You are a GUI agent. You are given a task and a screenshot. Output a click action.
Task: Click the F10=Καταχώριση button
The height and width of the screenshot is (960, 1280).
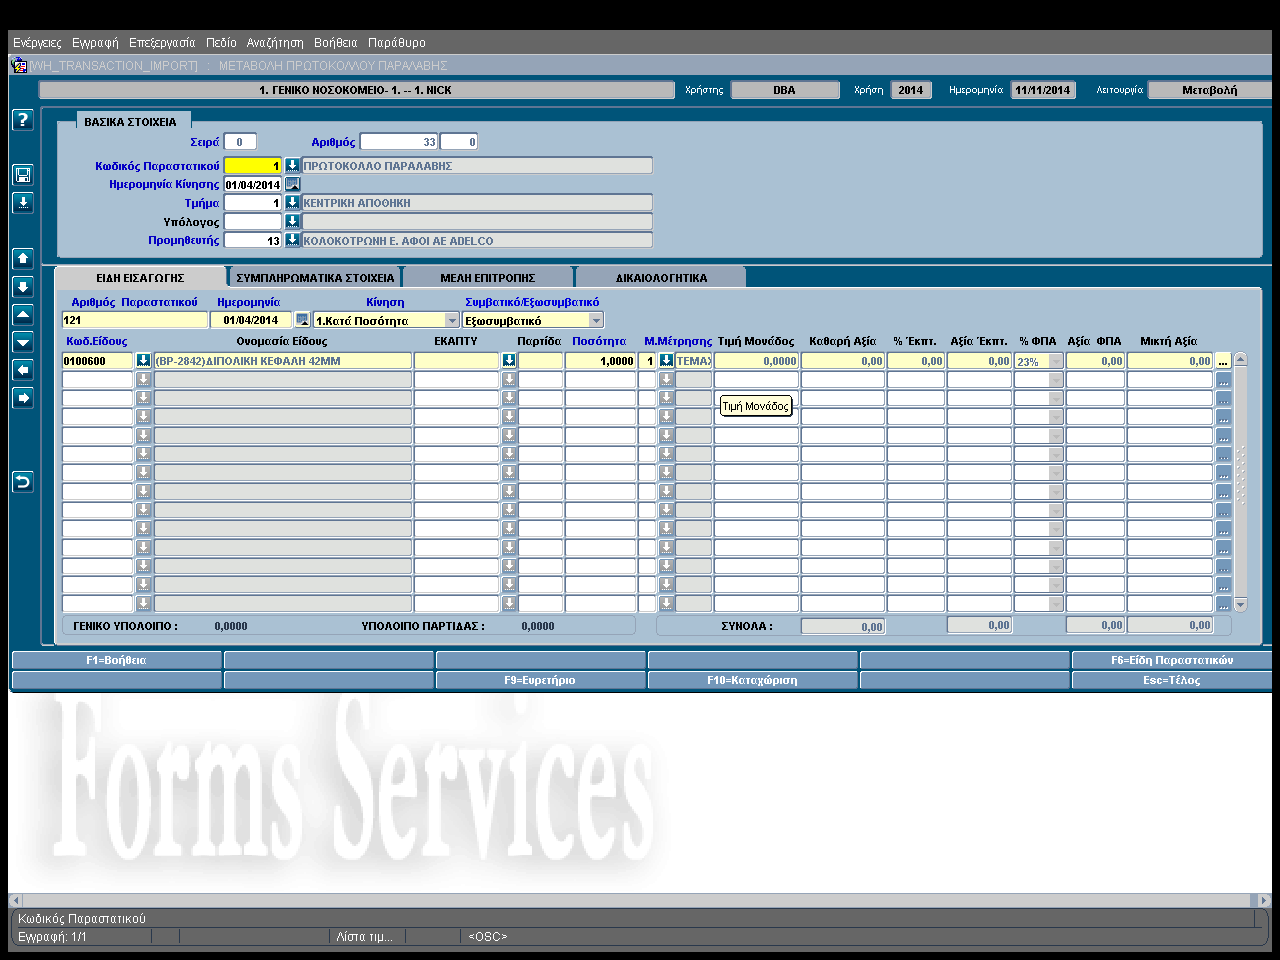coord(752,680)
